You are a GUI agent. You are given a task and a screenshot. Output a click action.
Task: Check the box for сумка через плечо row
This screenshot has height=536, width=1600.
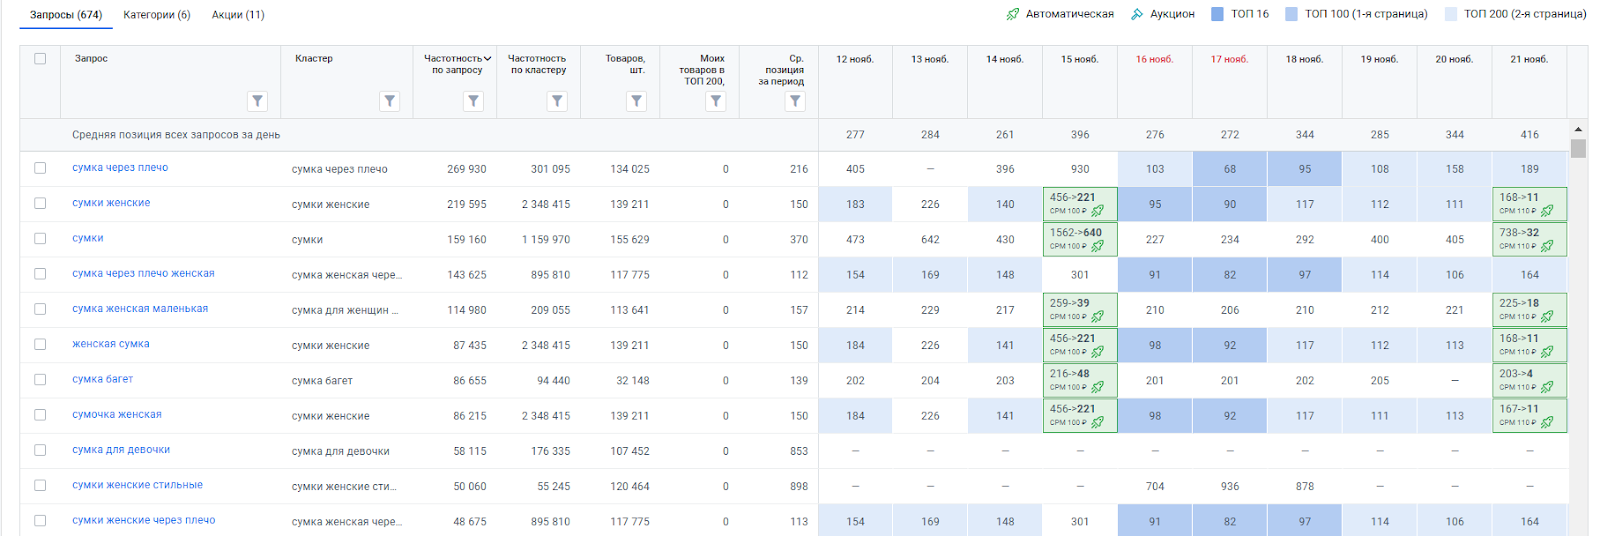40,168
